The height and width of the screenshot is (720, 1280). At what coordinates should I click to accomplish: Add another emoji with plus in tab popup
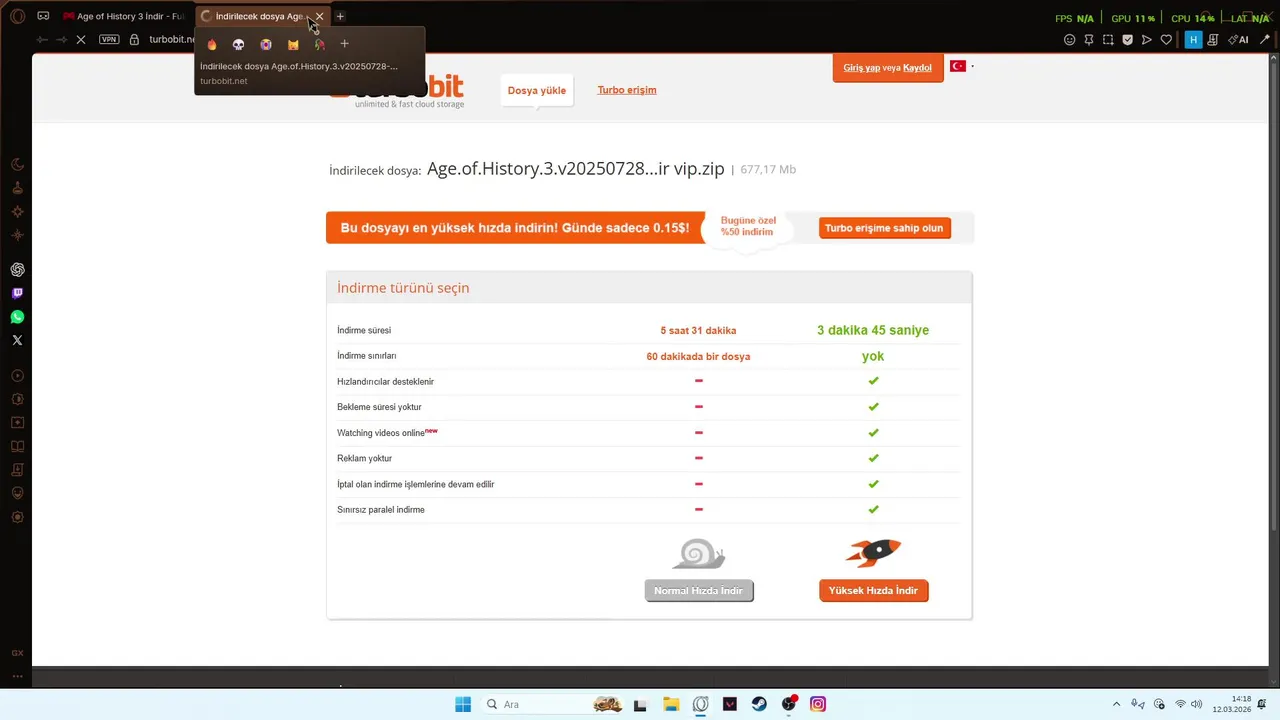[344, 44]
